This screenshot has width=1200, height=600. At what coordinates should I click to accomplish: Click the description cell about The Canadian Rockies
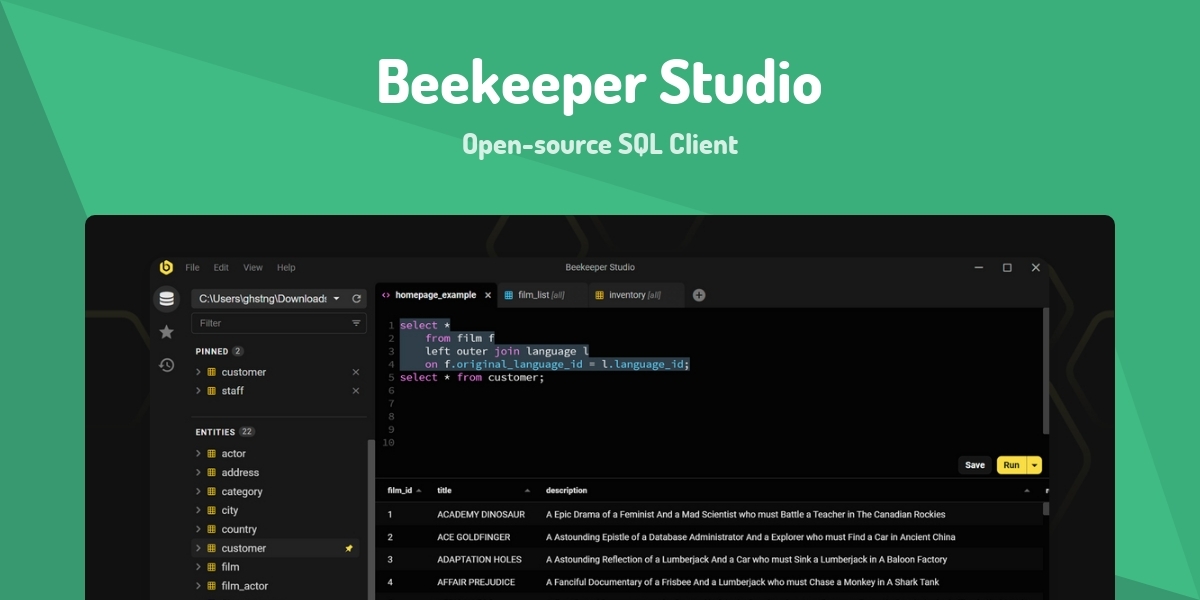(745, 515)
